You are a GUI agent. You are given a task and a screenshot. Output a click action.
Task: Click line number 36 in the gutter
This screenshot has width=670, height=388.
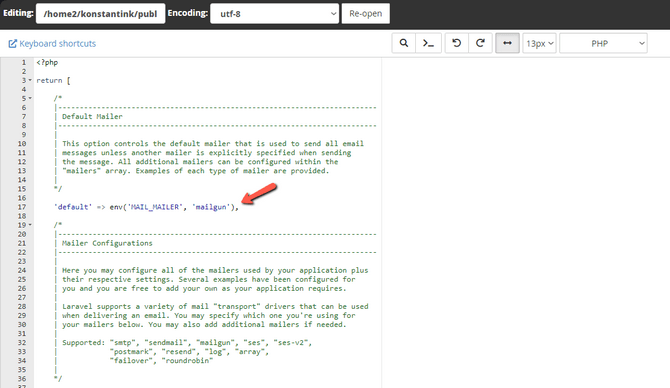pyautogui.click(x=22, y=379)
